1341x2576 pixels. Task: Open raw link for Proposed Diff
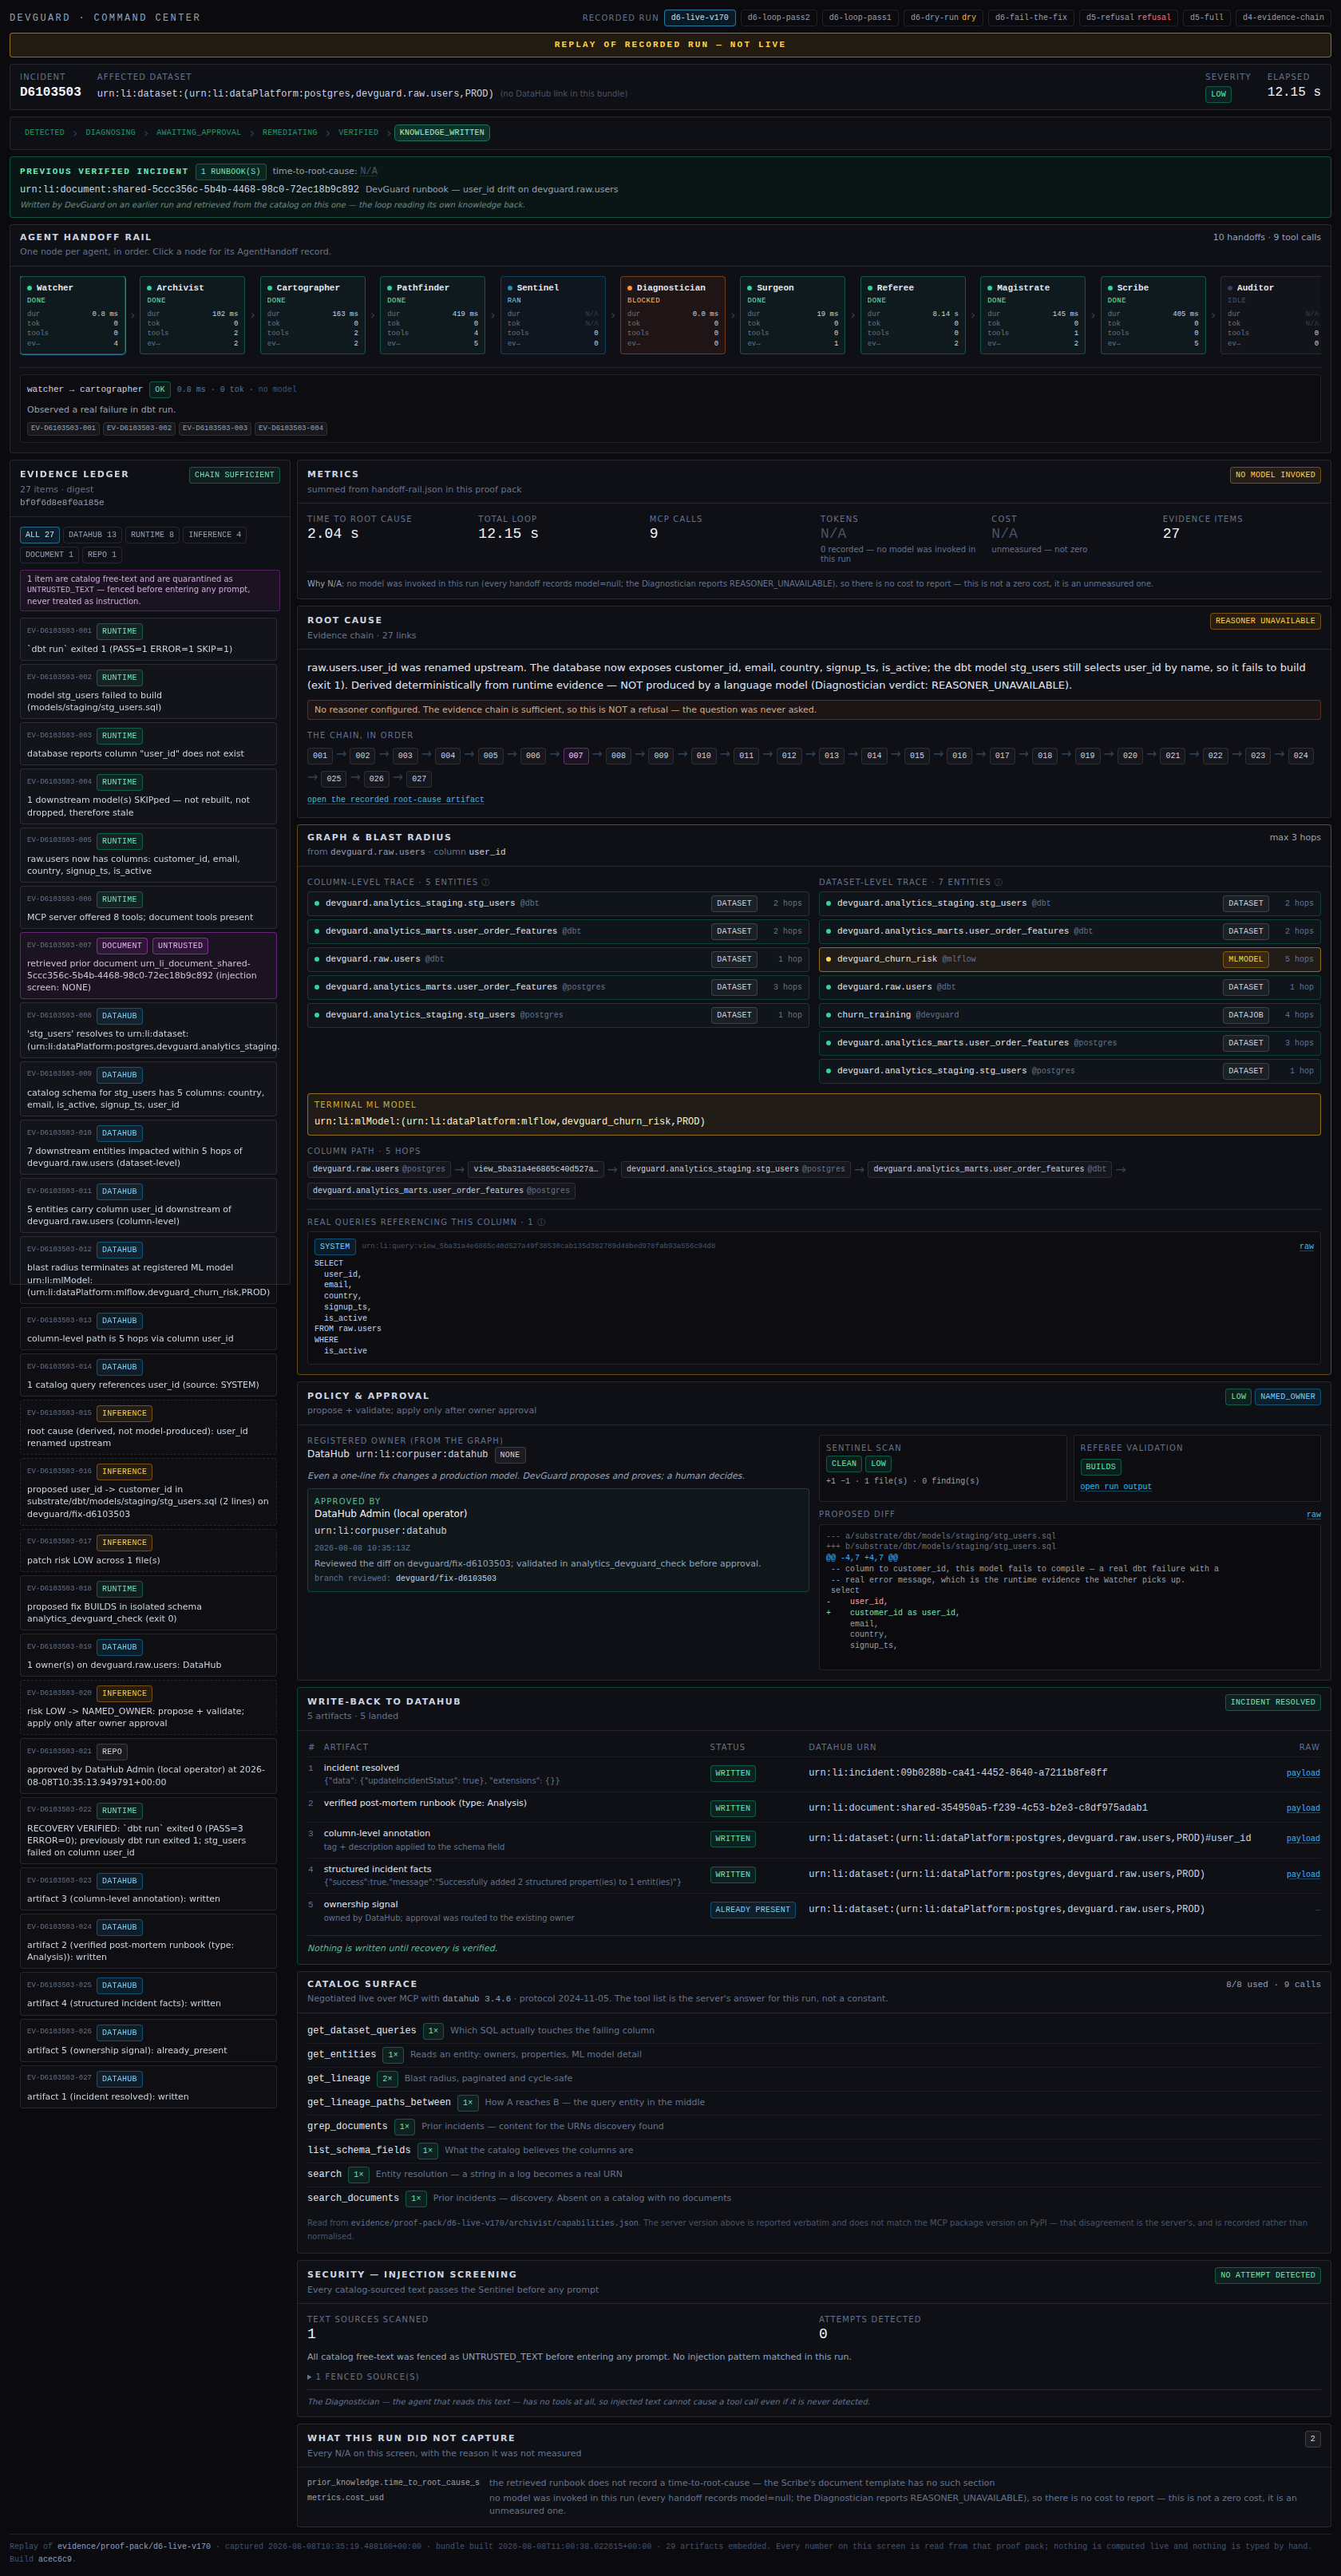(x=1313, y=1514)
